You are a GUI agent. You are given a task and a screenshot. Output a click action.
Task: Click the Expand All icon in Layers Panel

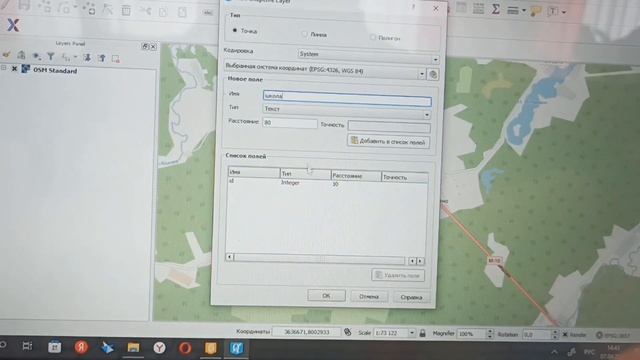click(87, 58)
